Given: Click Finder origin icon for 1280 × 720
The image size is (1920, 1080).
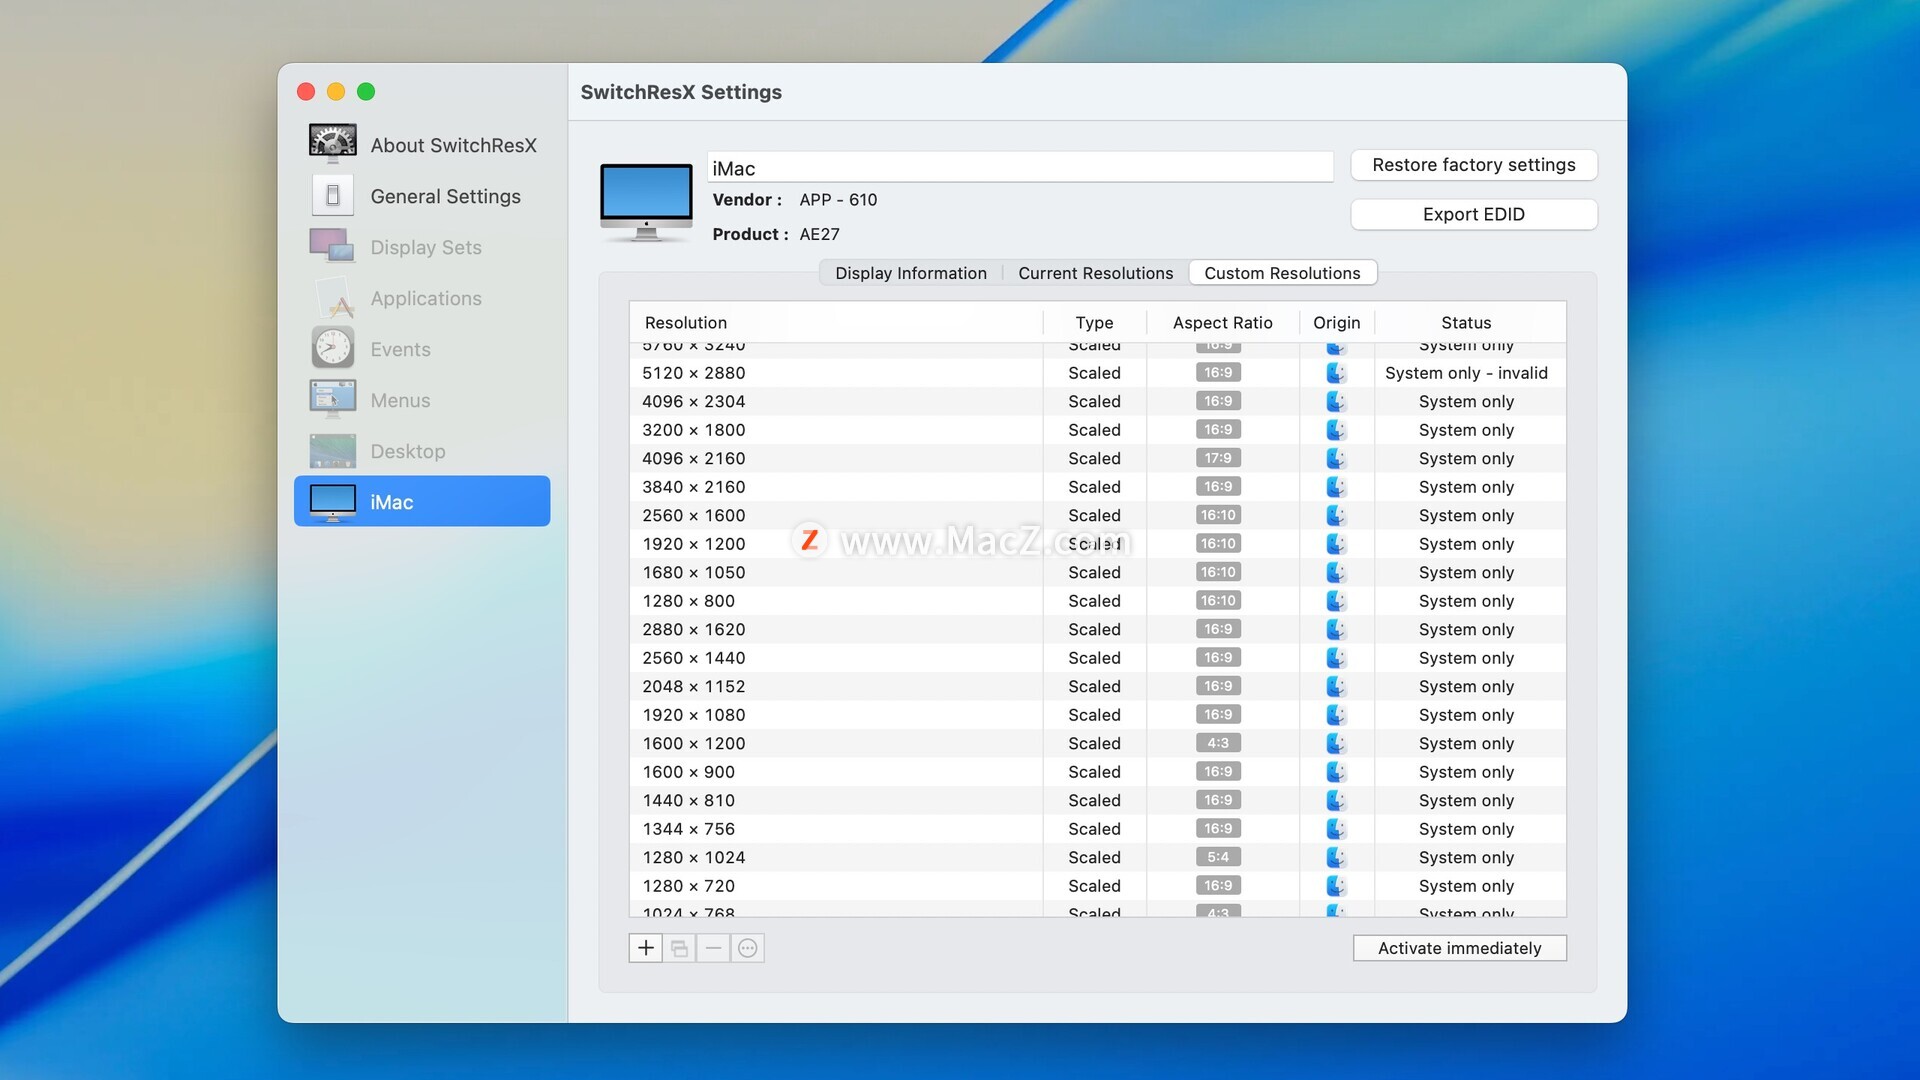Looking at the screenshot, I should [x=1336, y=886].
